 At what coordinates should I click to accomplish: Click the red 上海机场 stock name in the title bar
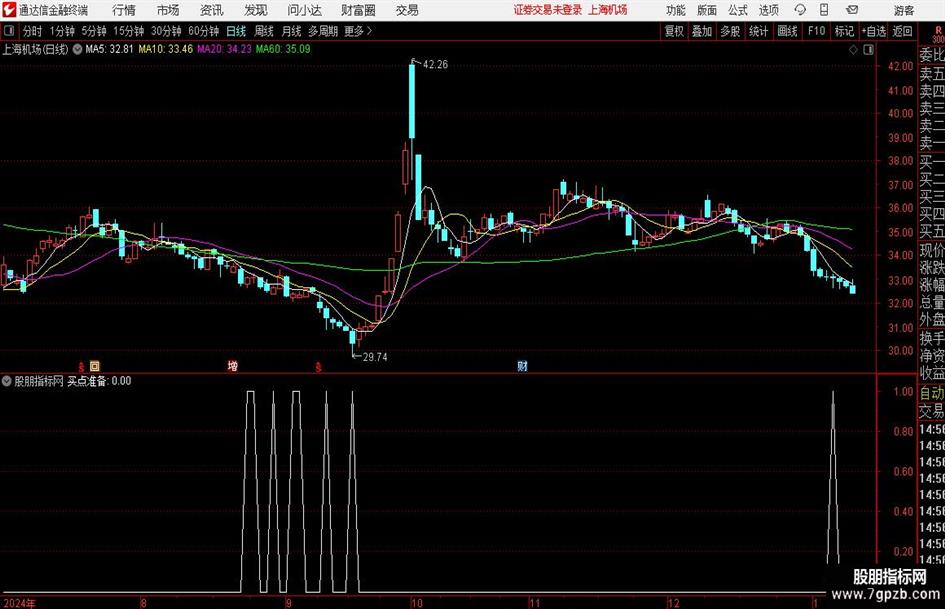click(608, 10)
